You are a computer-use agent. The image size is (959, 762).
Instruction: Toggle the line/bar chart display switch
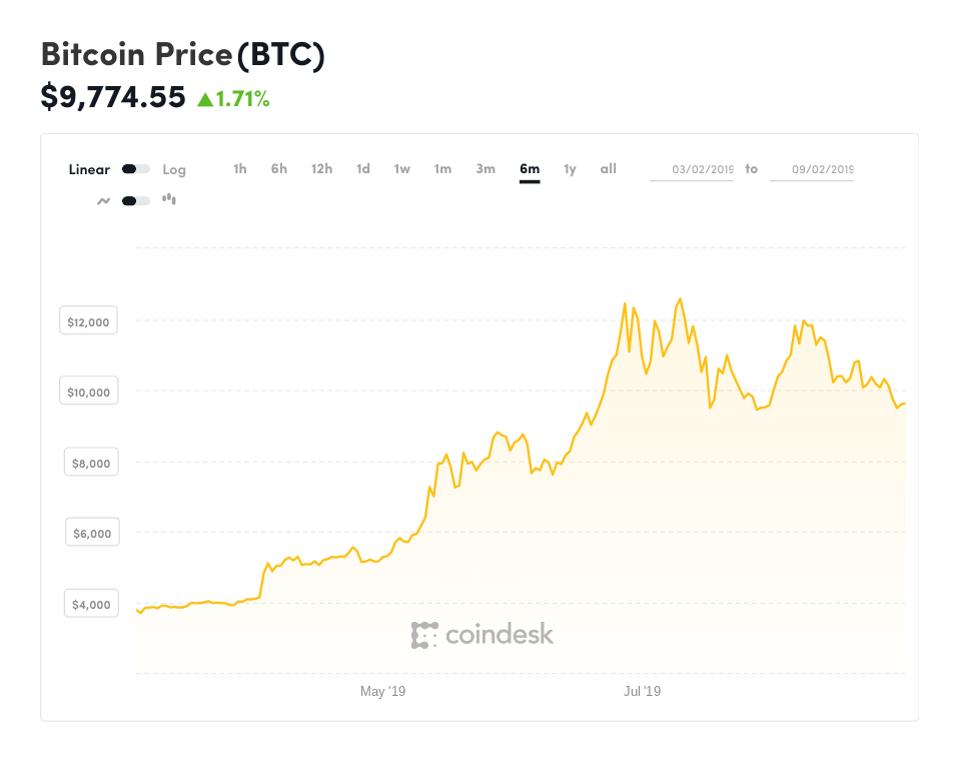(x=135, y=200)
